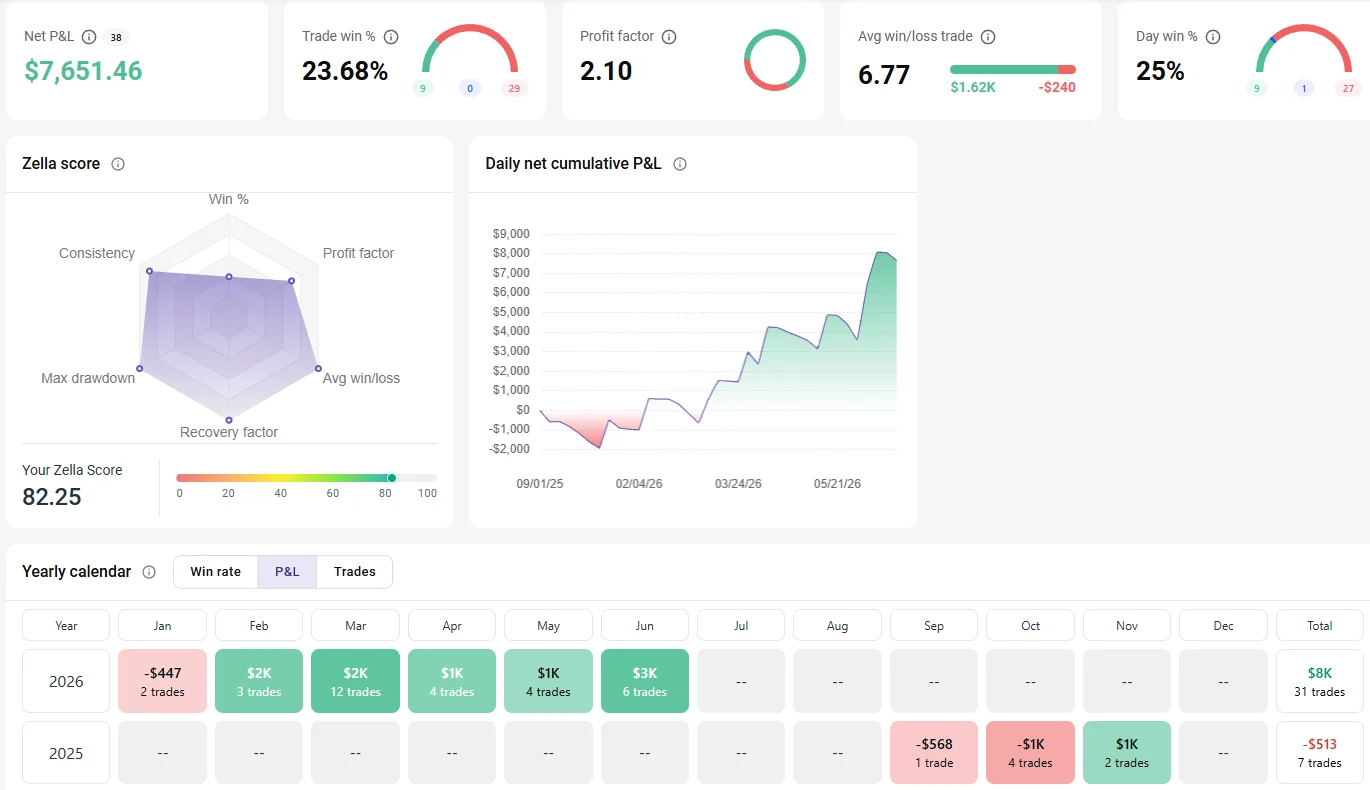Click the Recovery factor point on radar chart
Image resolution: width=1370 pixels, height=790 pixels.
[229, 420]
